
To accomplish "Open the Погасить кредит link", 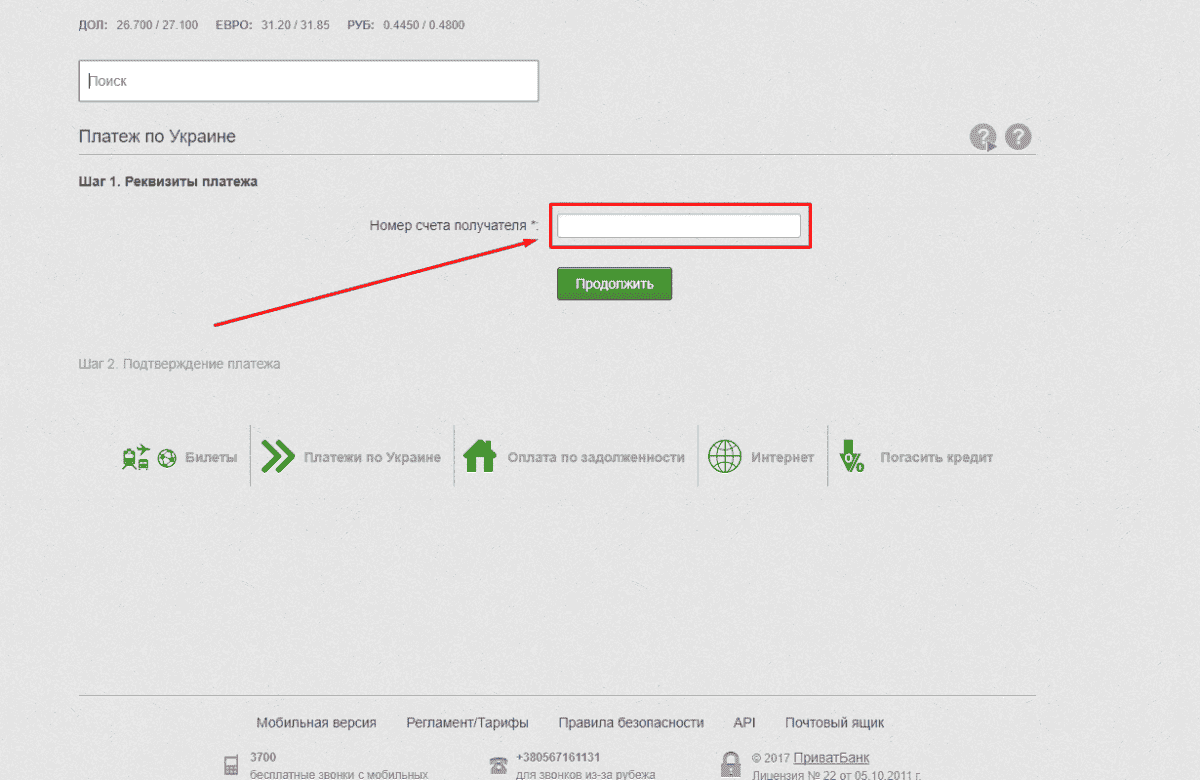I will 936,458.
